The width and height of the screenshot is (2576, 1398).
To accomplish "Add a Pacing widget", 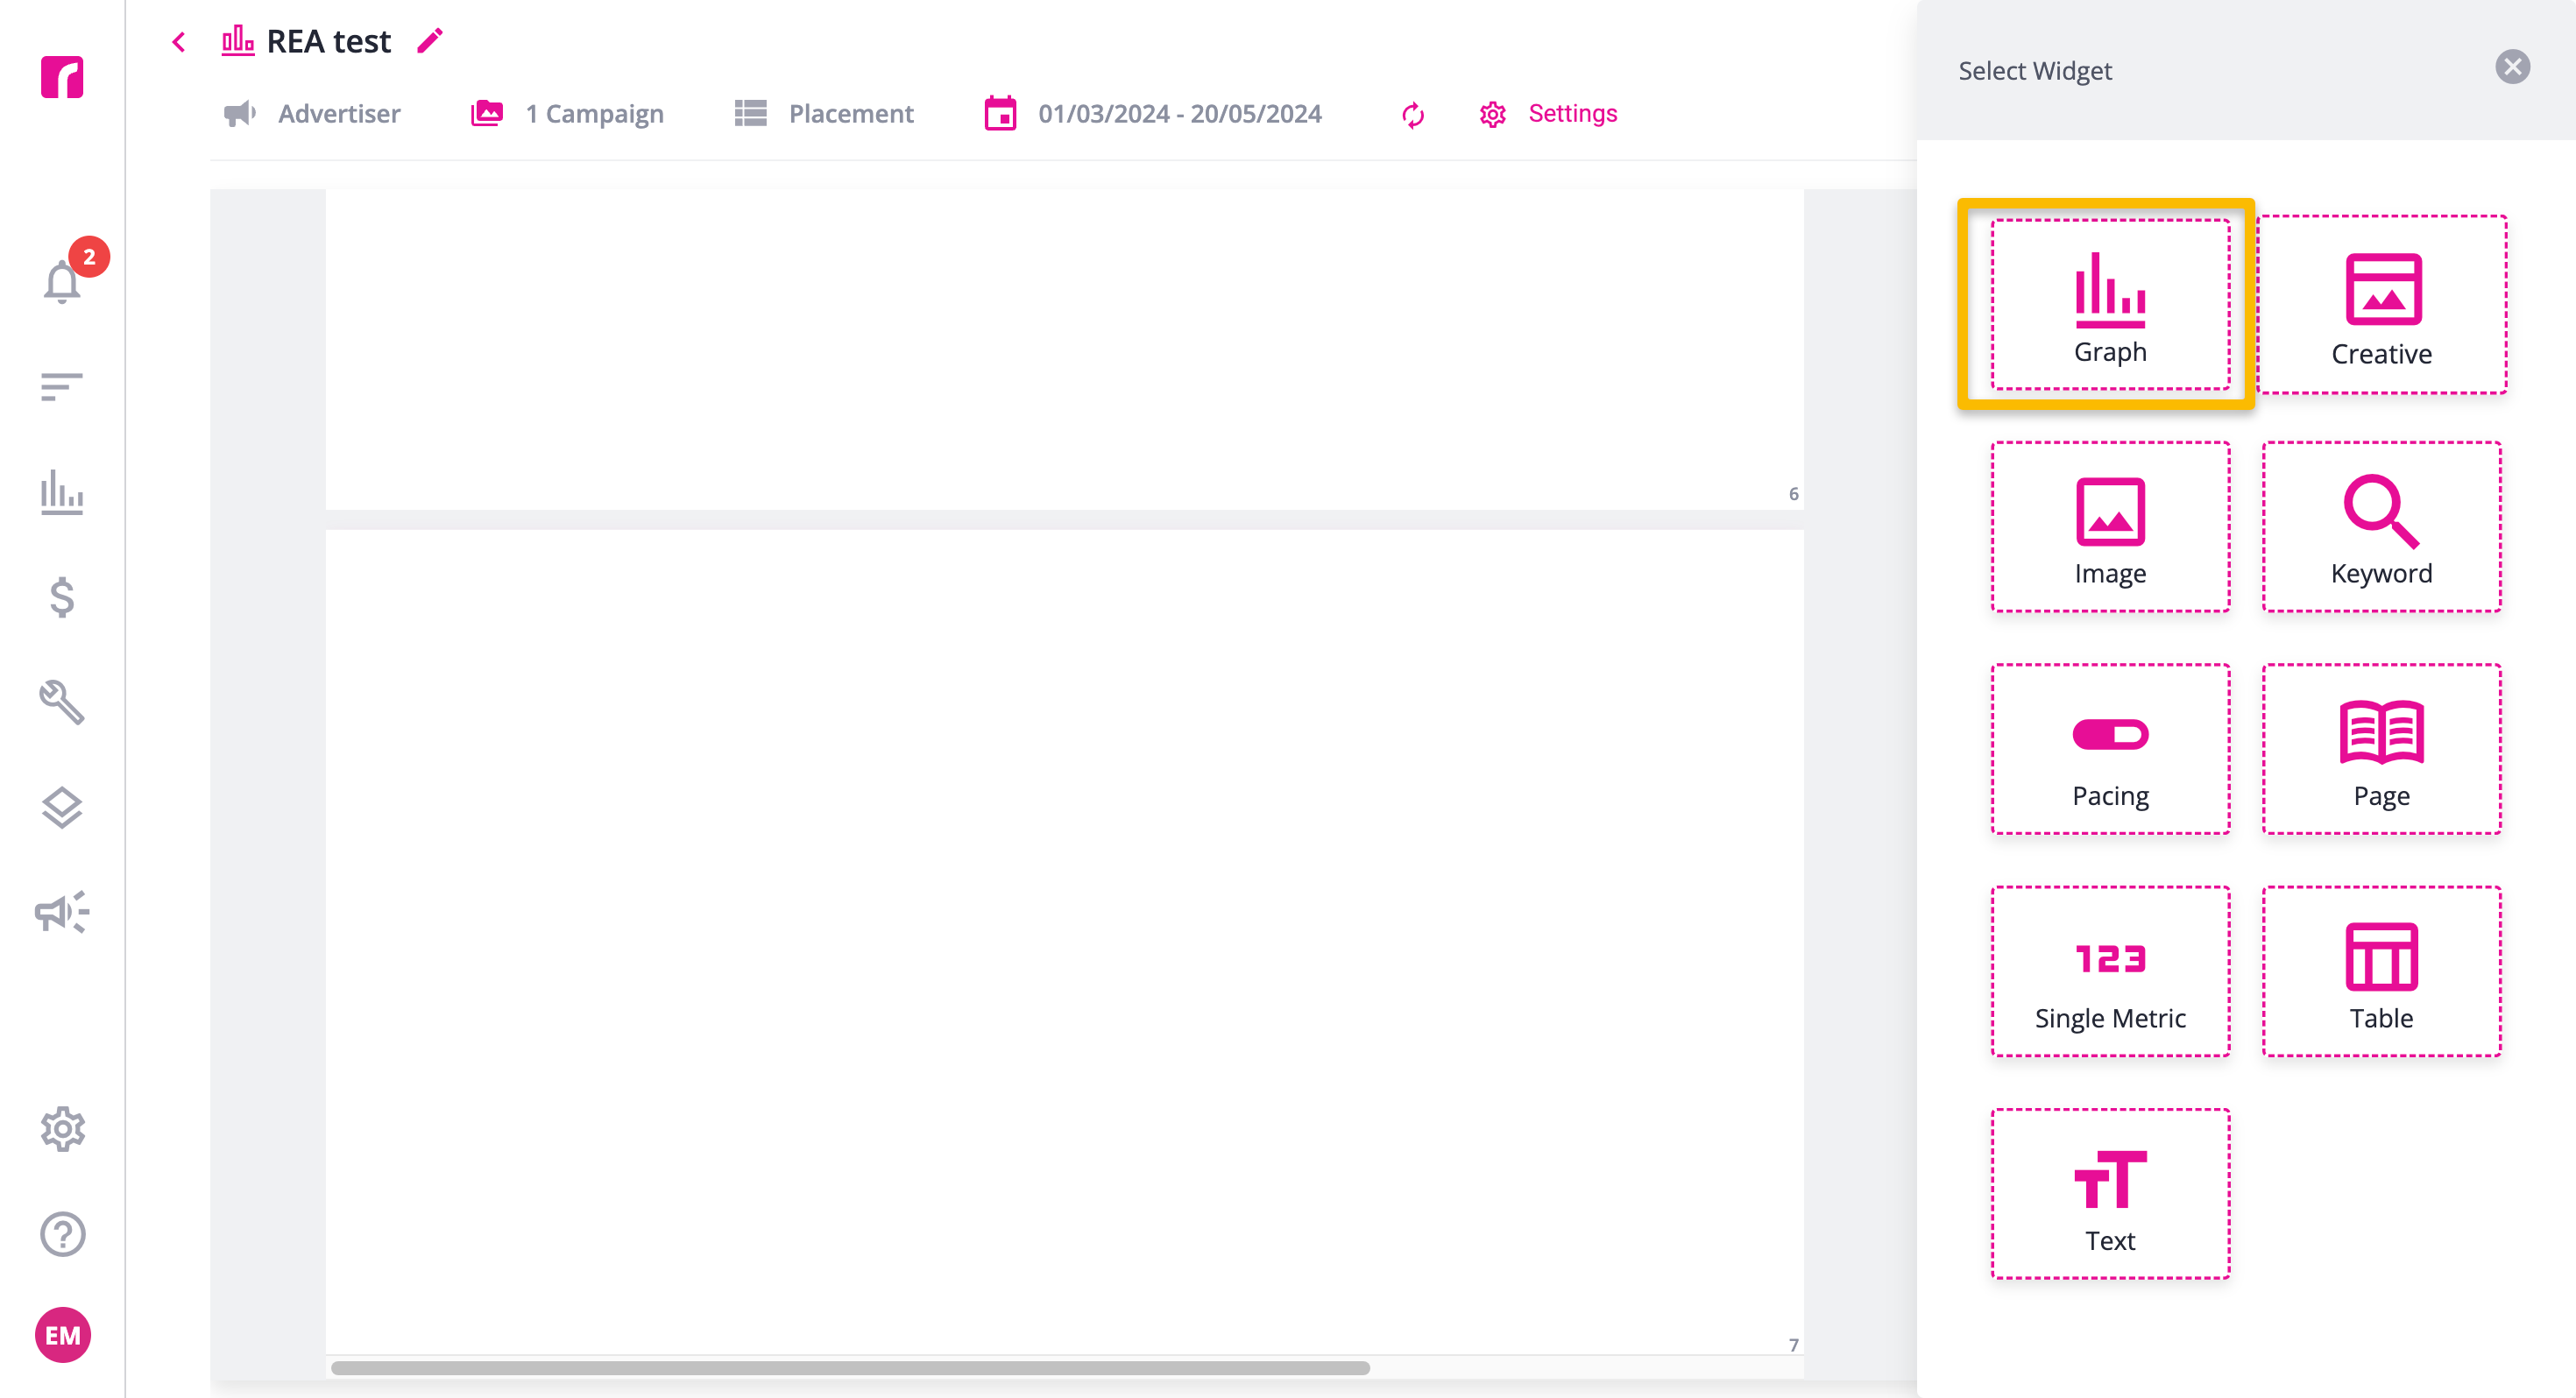I will (2110, 749).
